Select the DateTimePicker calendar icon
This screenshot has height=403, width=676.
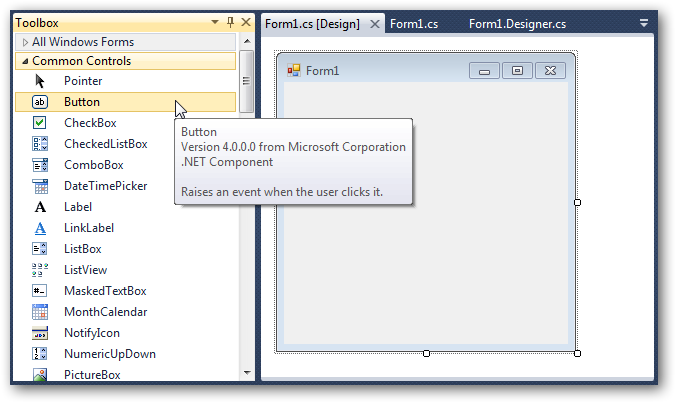(x=40, y=186)
